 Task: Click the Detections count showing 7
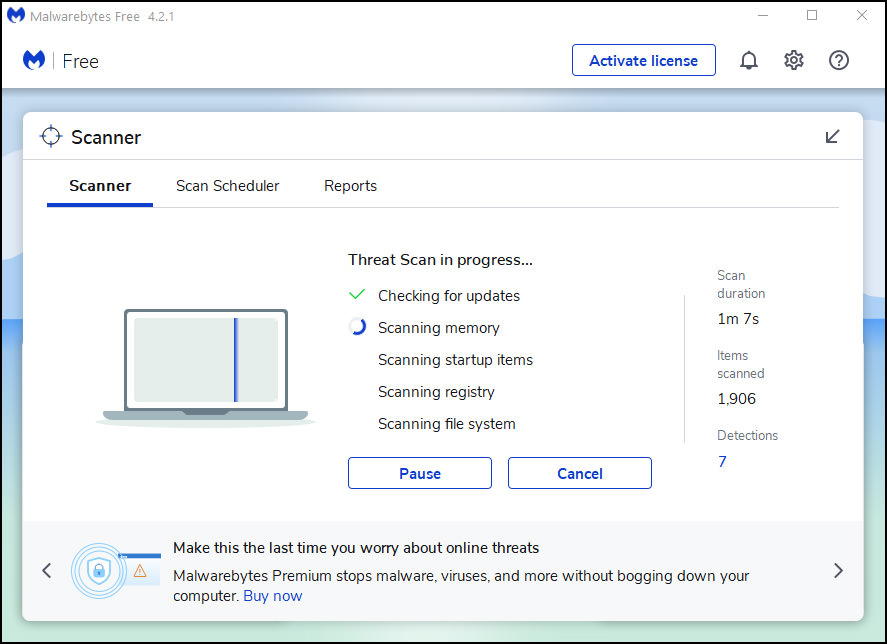(x=722, y=461)
